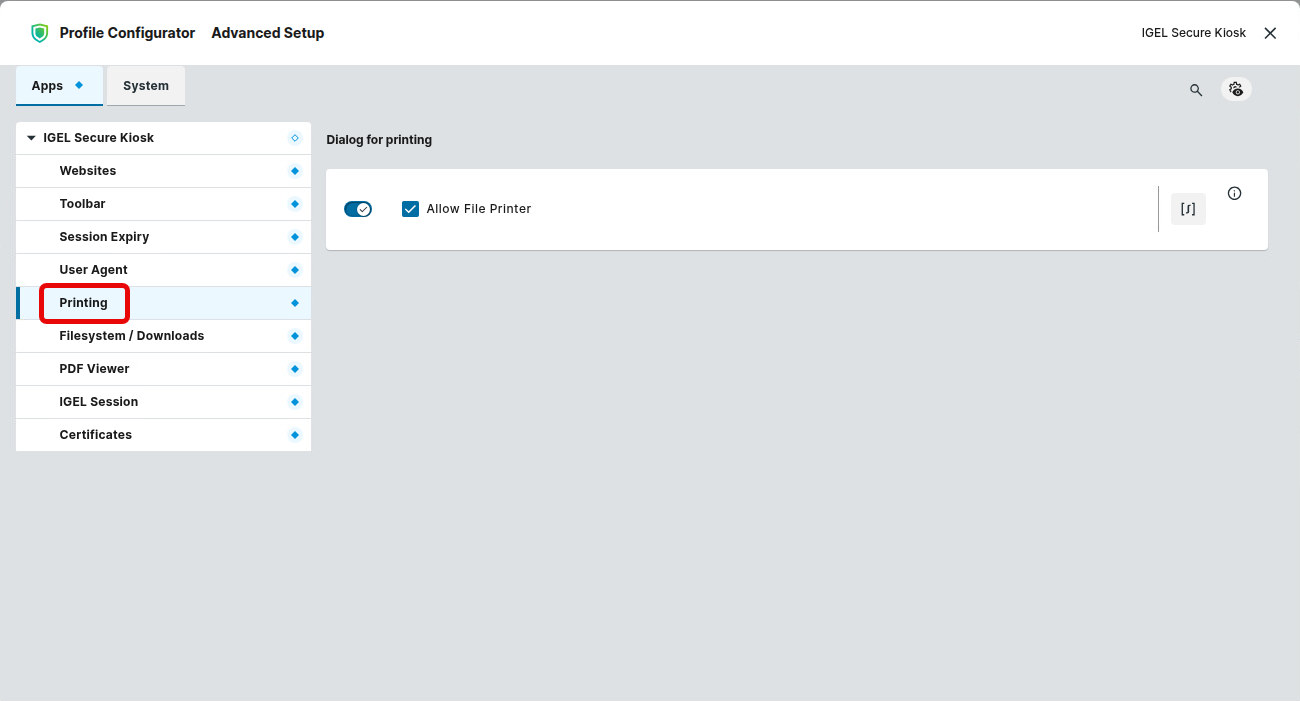Click the blue diamond beside Certificates
Image resolution: width=1300 pixels, height=701 pixels.
(x=295, y=435)
